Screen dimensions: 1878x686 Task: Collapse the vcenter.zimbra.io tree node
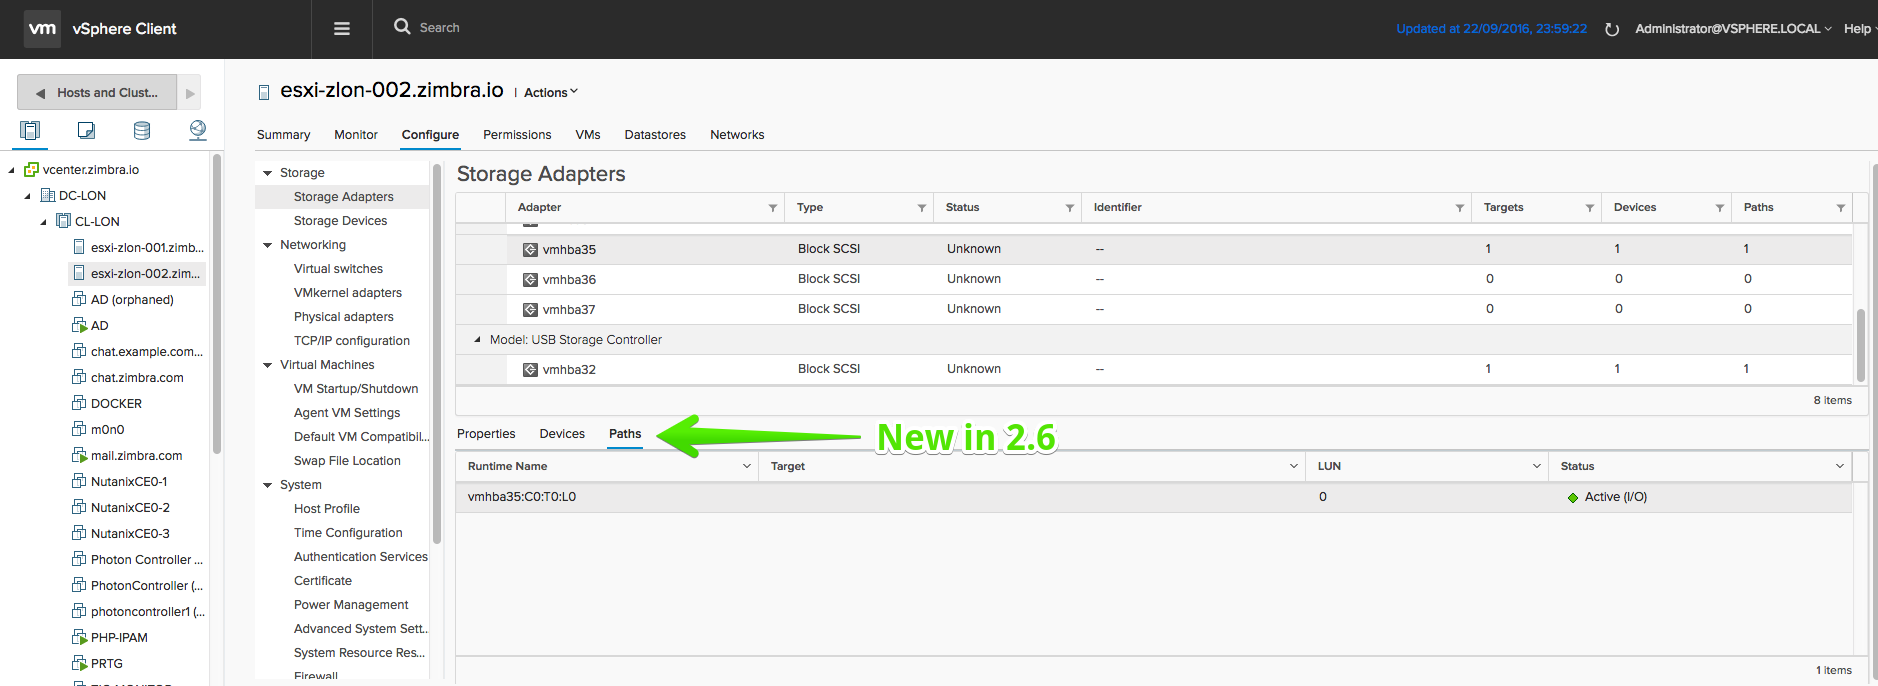12,170
